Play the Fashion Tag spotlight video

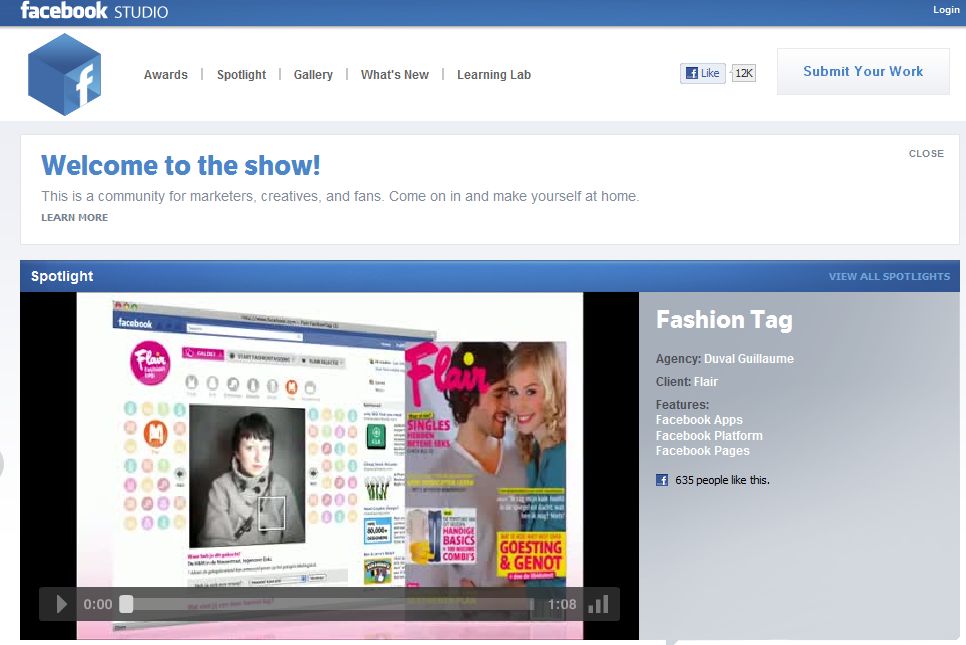pyautogui.click(x=61, y=604)
